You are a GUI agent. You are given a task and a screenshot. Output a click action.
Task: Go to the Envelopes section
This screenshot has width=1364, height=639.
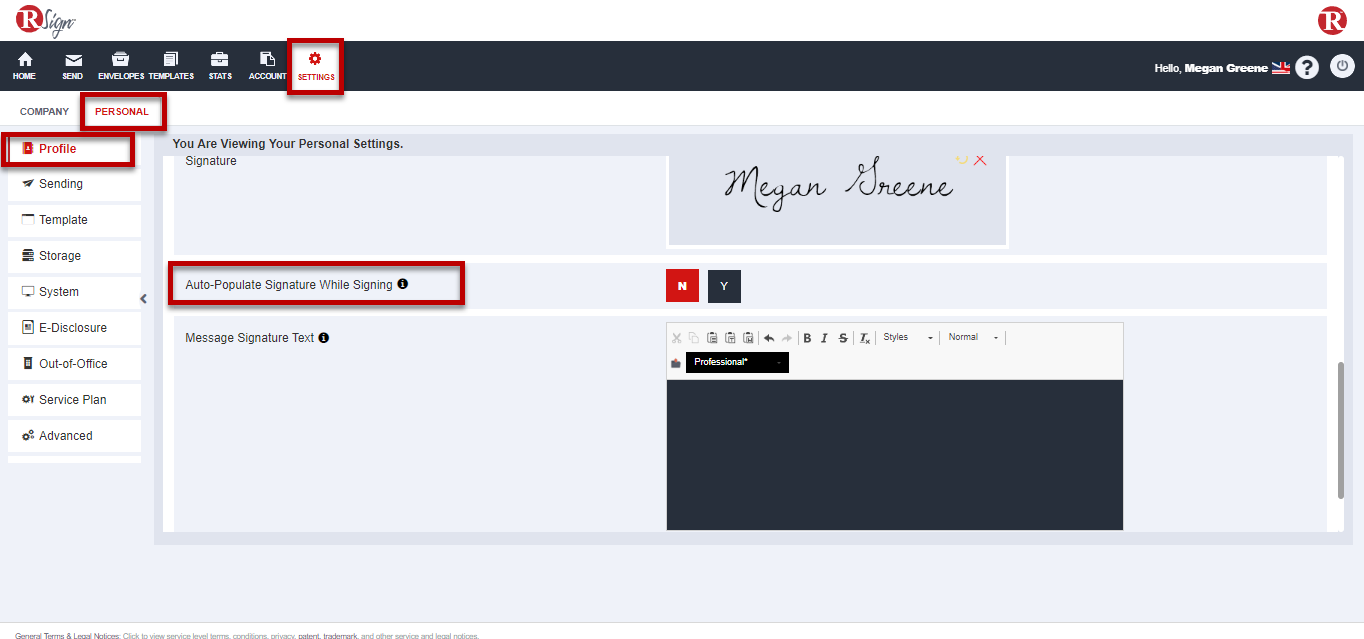[x=121, y=65]
